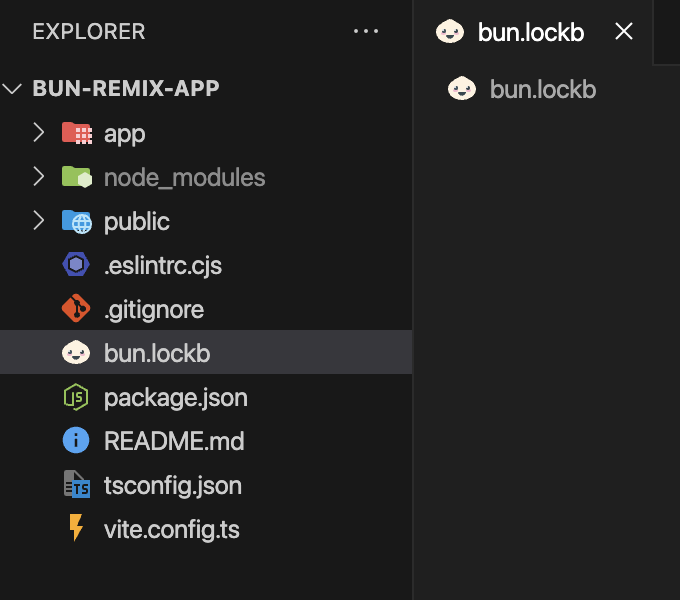The width and height of the screenshot is (680, 600).
Task: Click the blue info icon for README.md
Action: (x=76, y=440)
